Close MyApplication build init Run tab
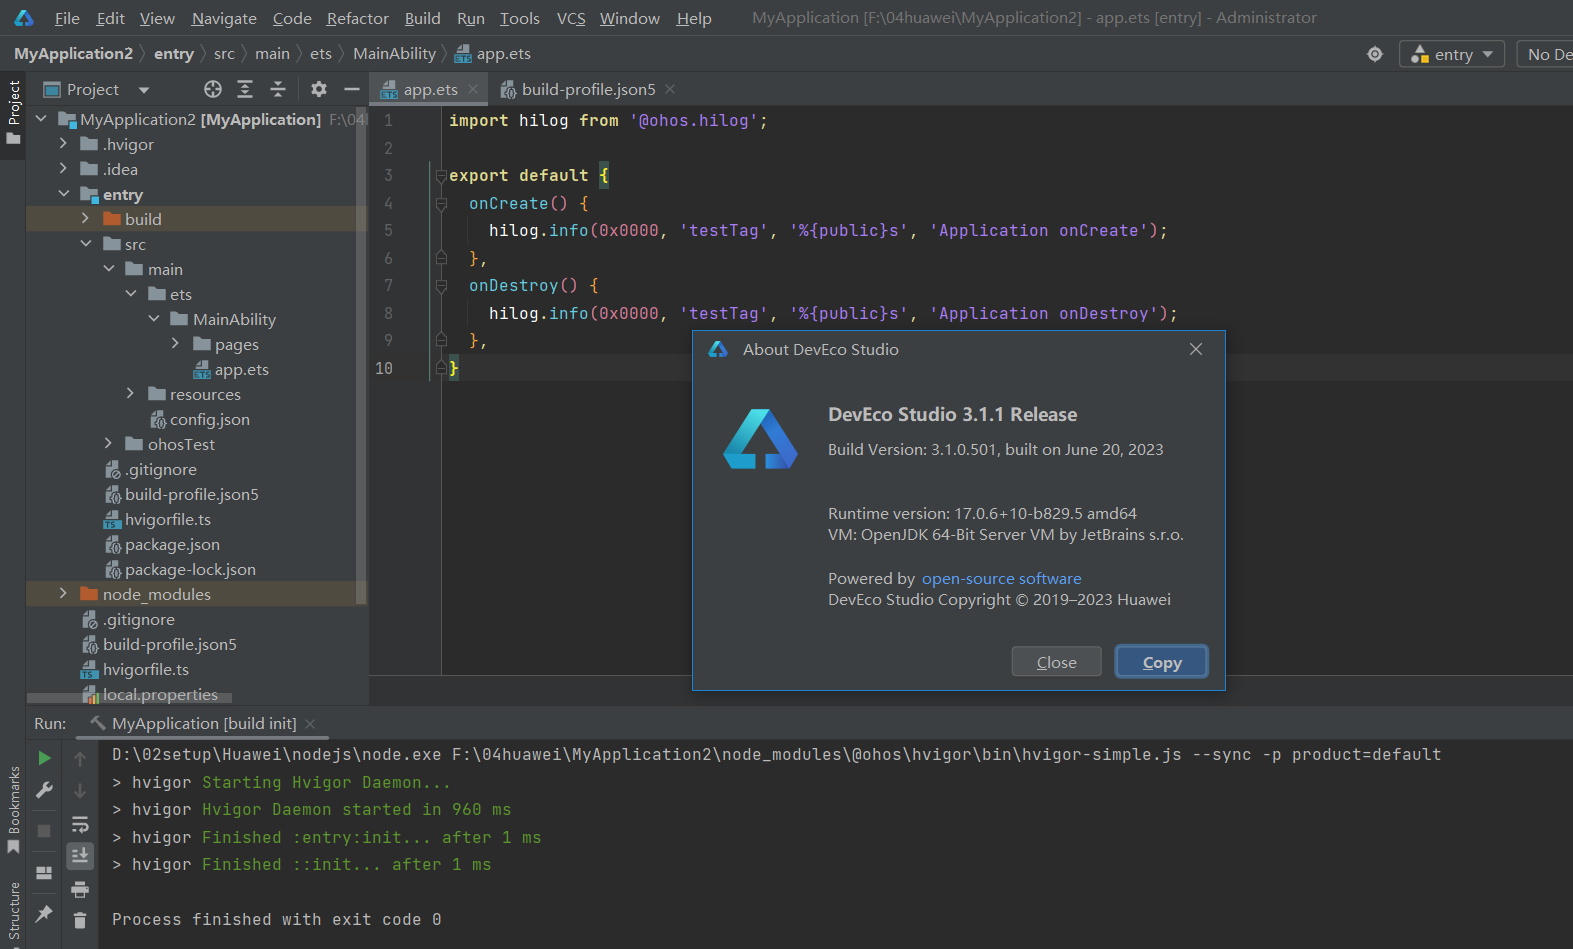 [x=310, y=723]
